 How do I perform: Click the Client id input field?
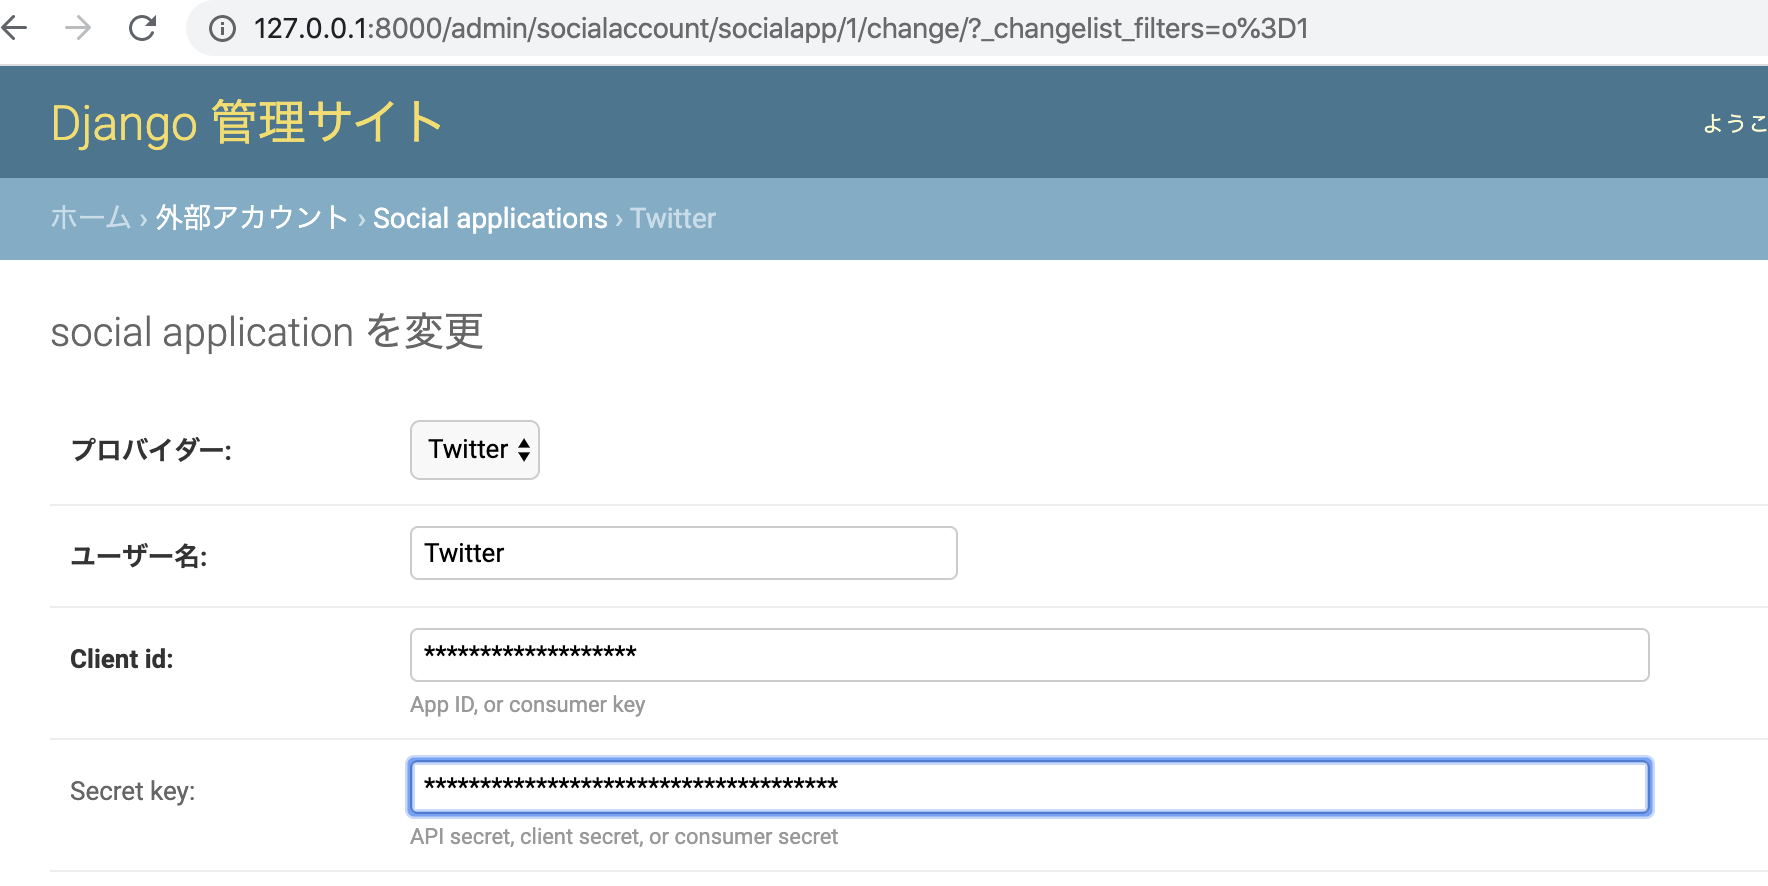click(x=1029, y=655)
